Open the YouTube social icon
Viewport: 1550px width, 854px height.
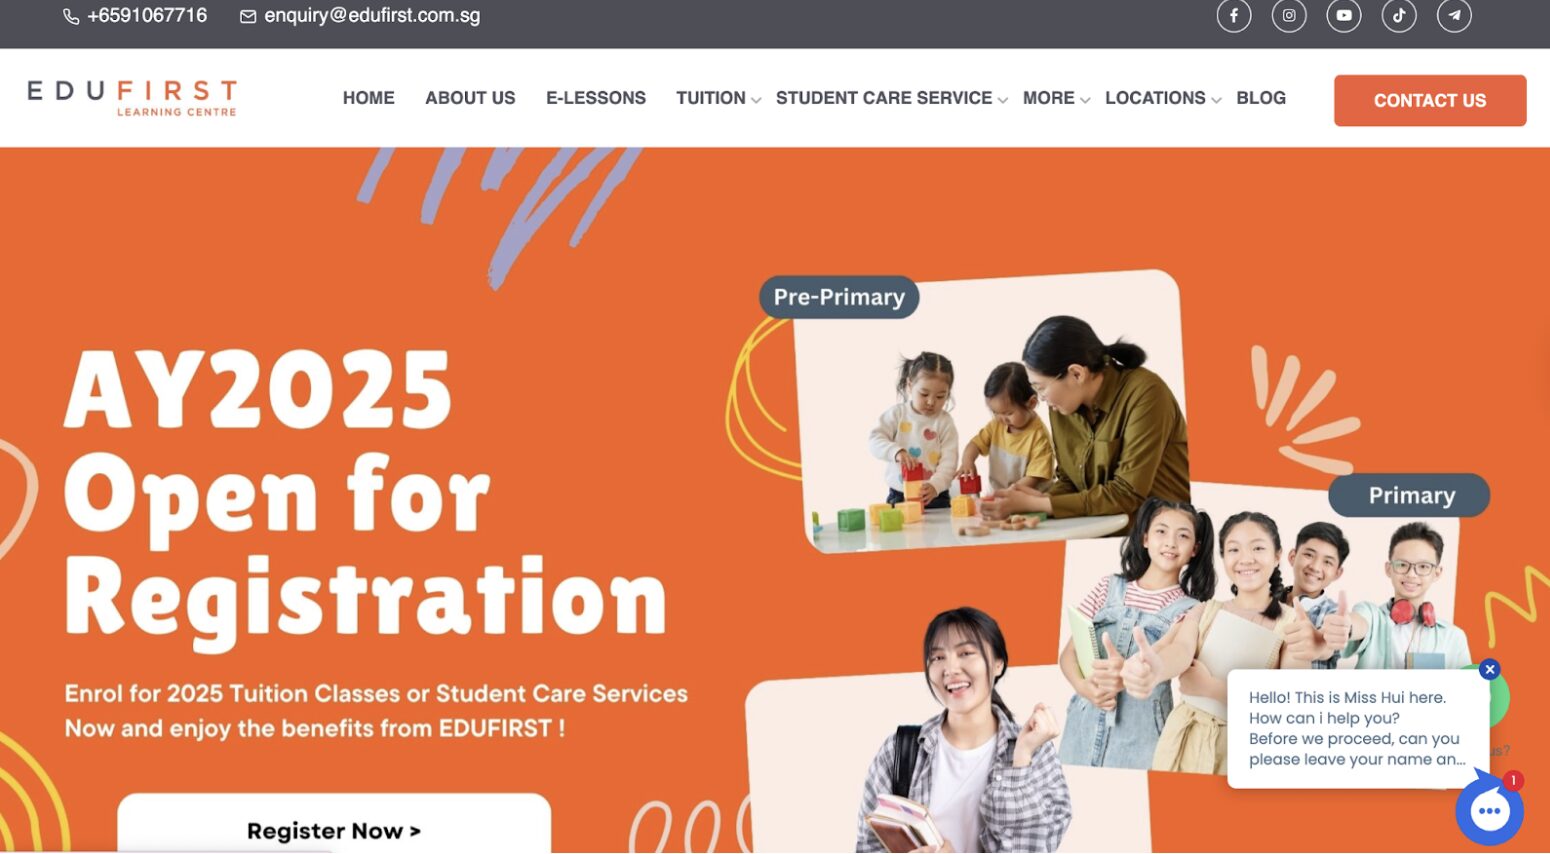tap(1344, 16)
